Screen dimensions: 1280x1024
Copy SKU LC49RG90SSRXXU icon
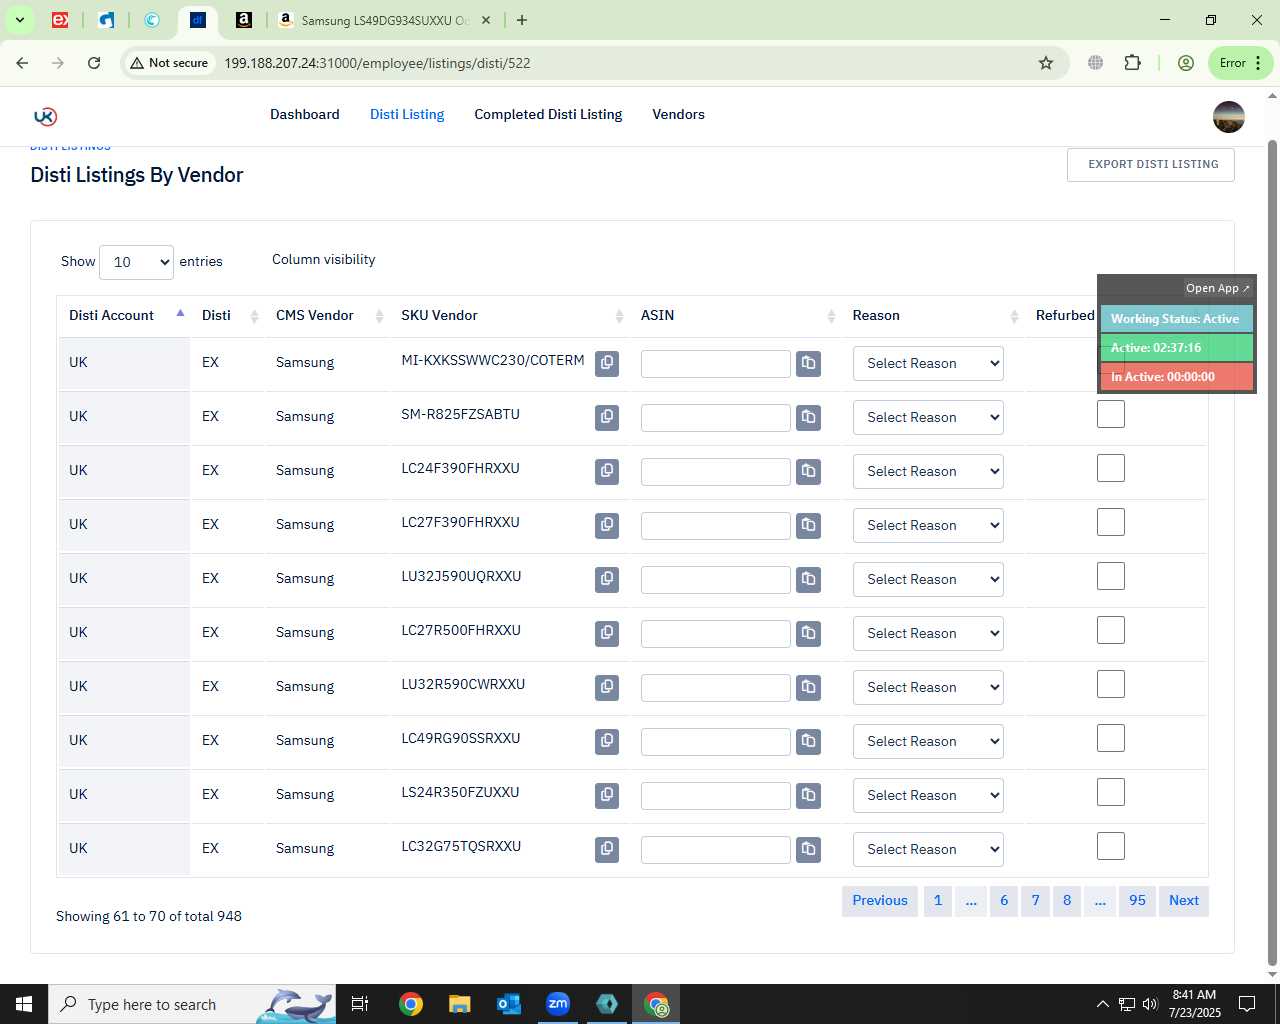pos(607,741)
